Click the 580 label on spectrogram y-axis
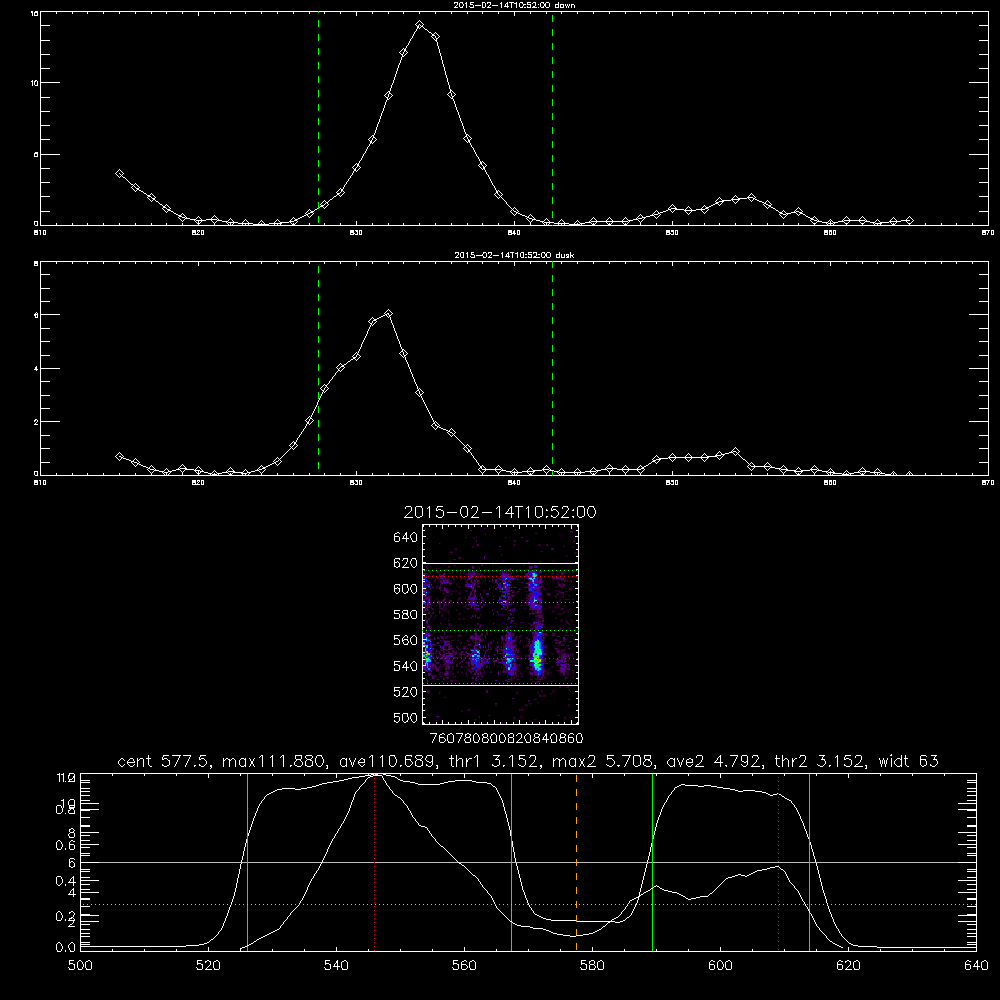Viewport: 1000px width, 1000px height. point(406,615)
